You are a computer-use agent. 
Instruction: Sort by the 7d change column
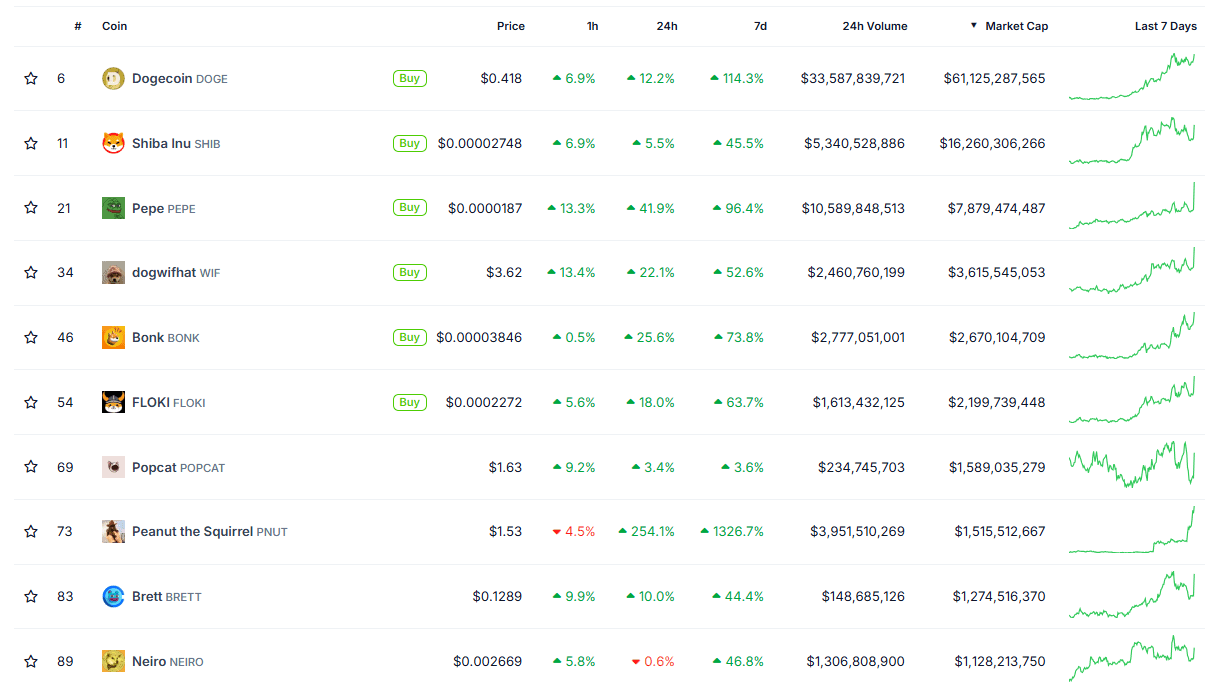pos(760,26)
